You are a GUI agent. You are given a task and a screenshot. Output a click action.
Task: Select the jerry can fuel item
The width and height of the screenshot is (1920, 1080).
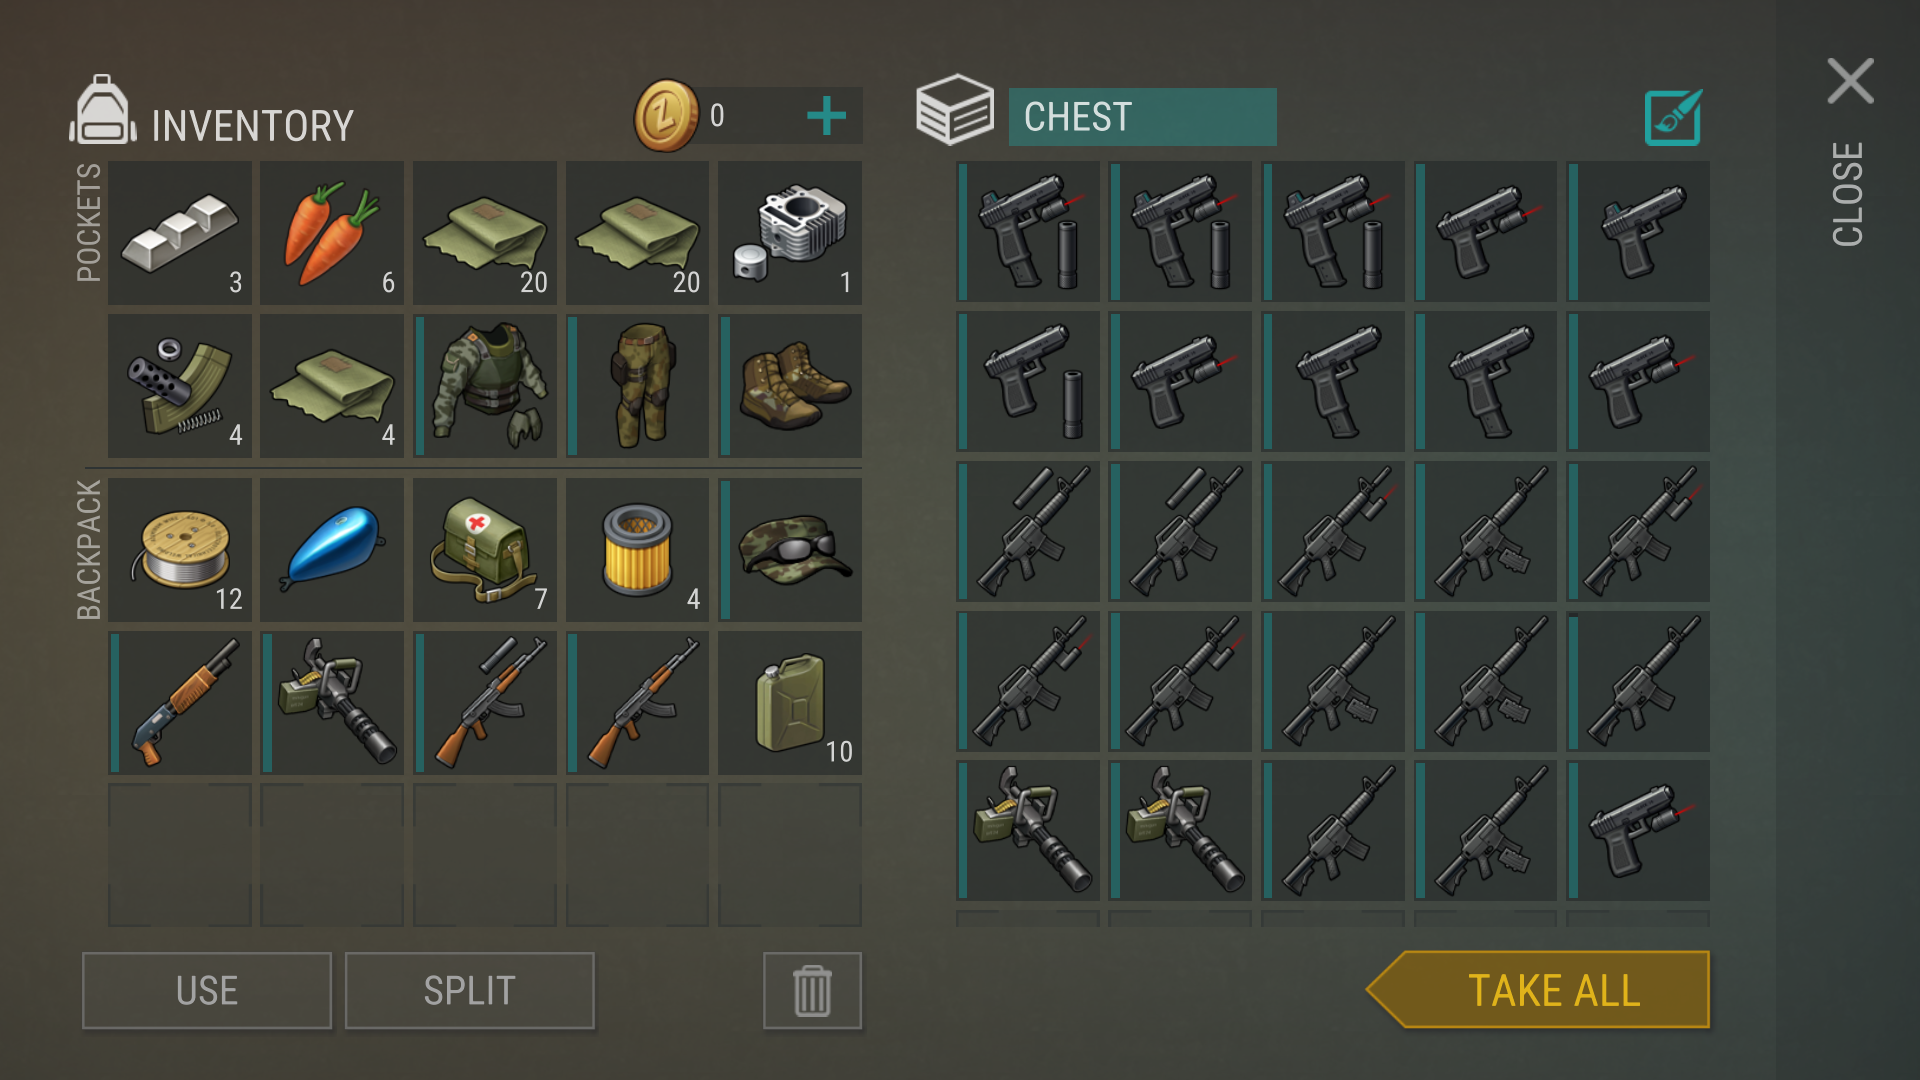[790, 702]
